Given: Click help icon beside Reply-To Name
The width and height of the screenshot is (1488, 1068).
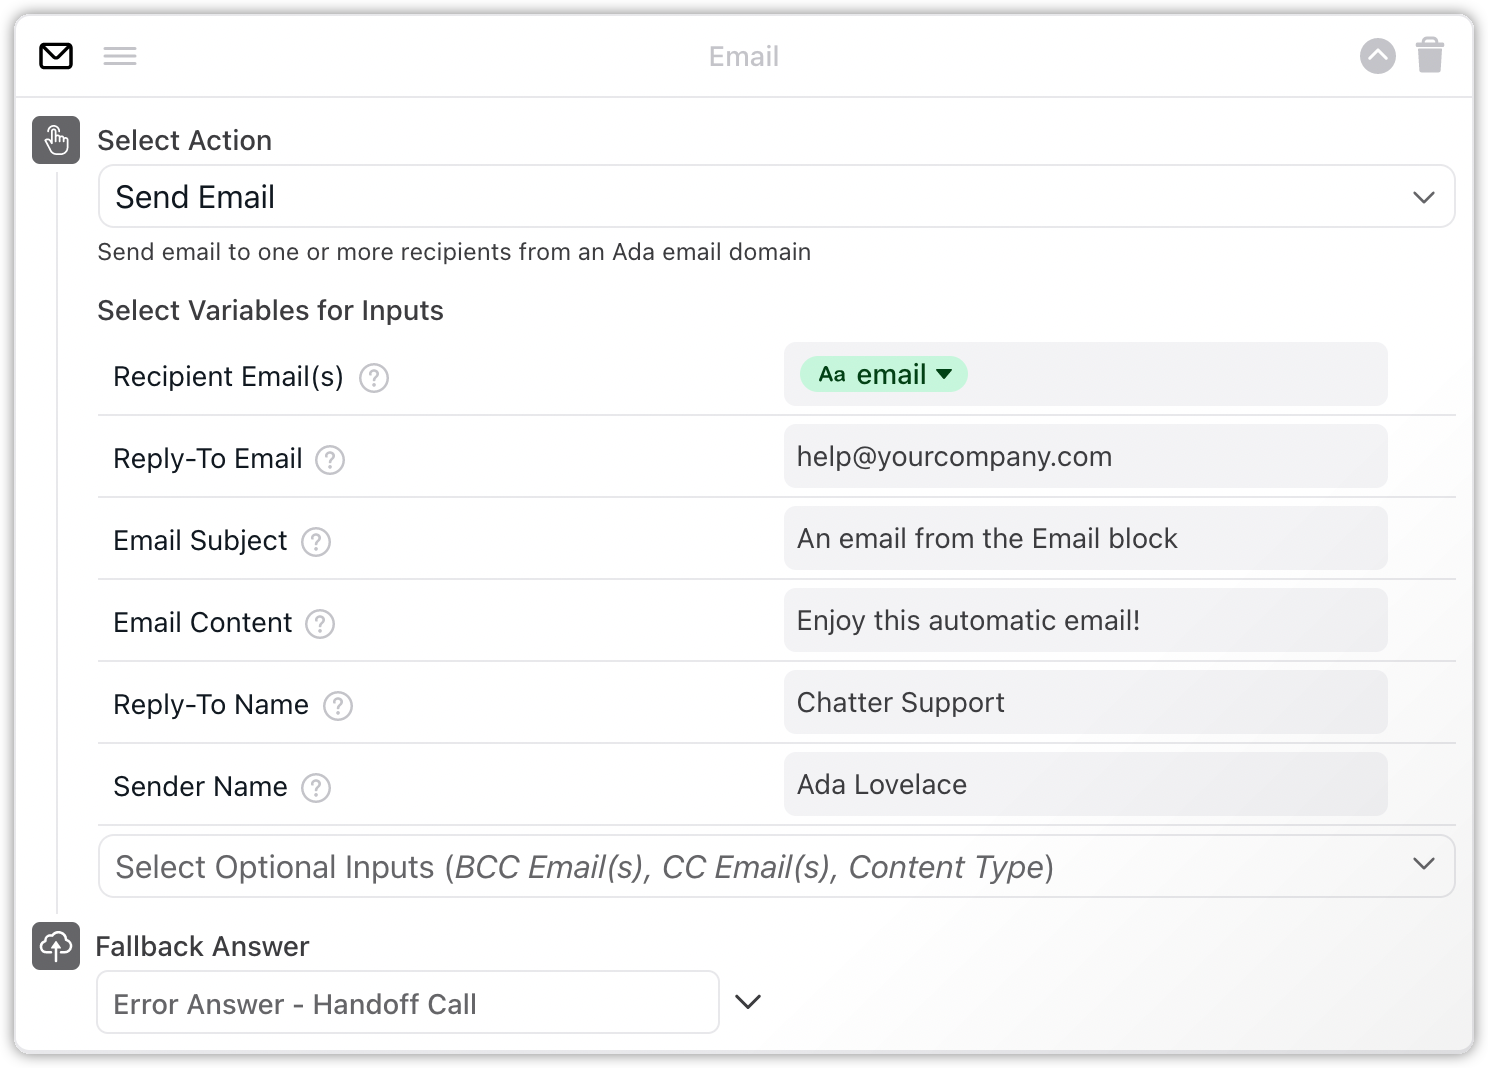Looking at the screenshot, I should (x=338, y=706).
